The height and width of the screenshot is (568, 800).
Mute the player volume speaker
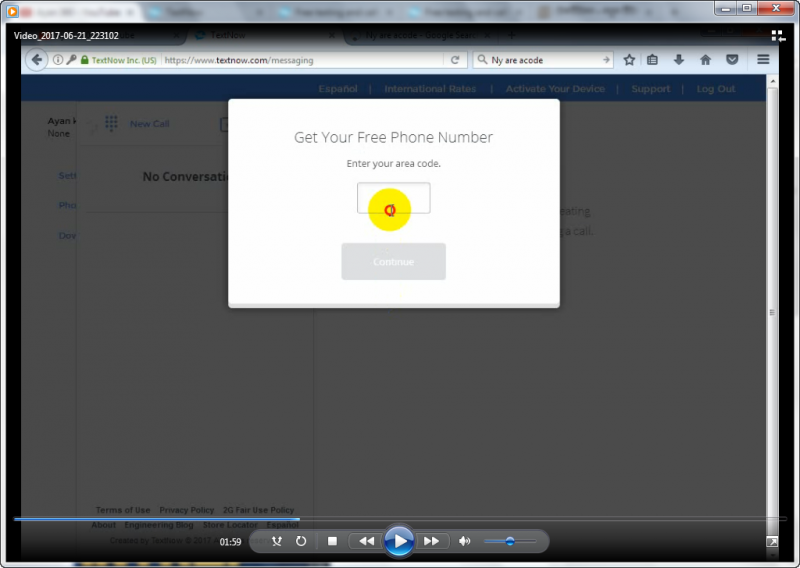(464, 541)
